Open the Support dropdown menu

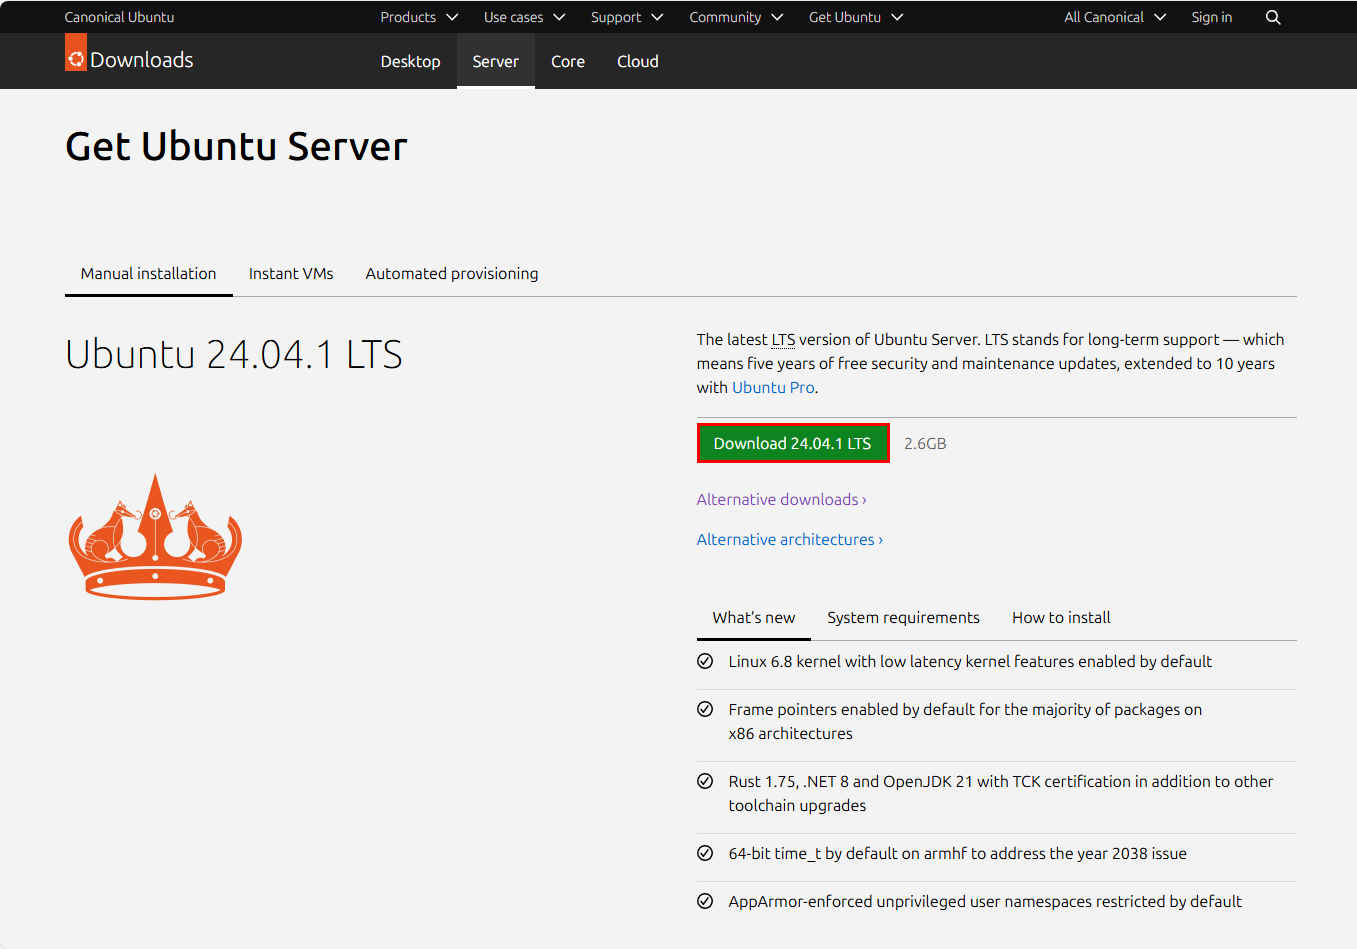pos(627,17)
